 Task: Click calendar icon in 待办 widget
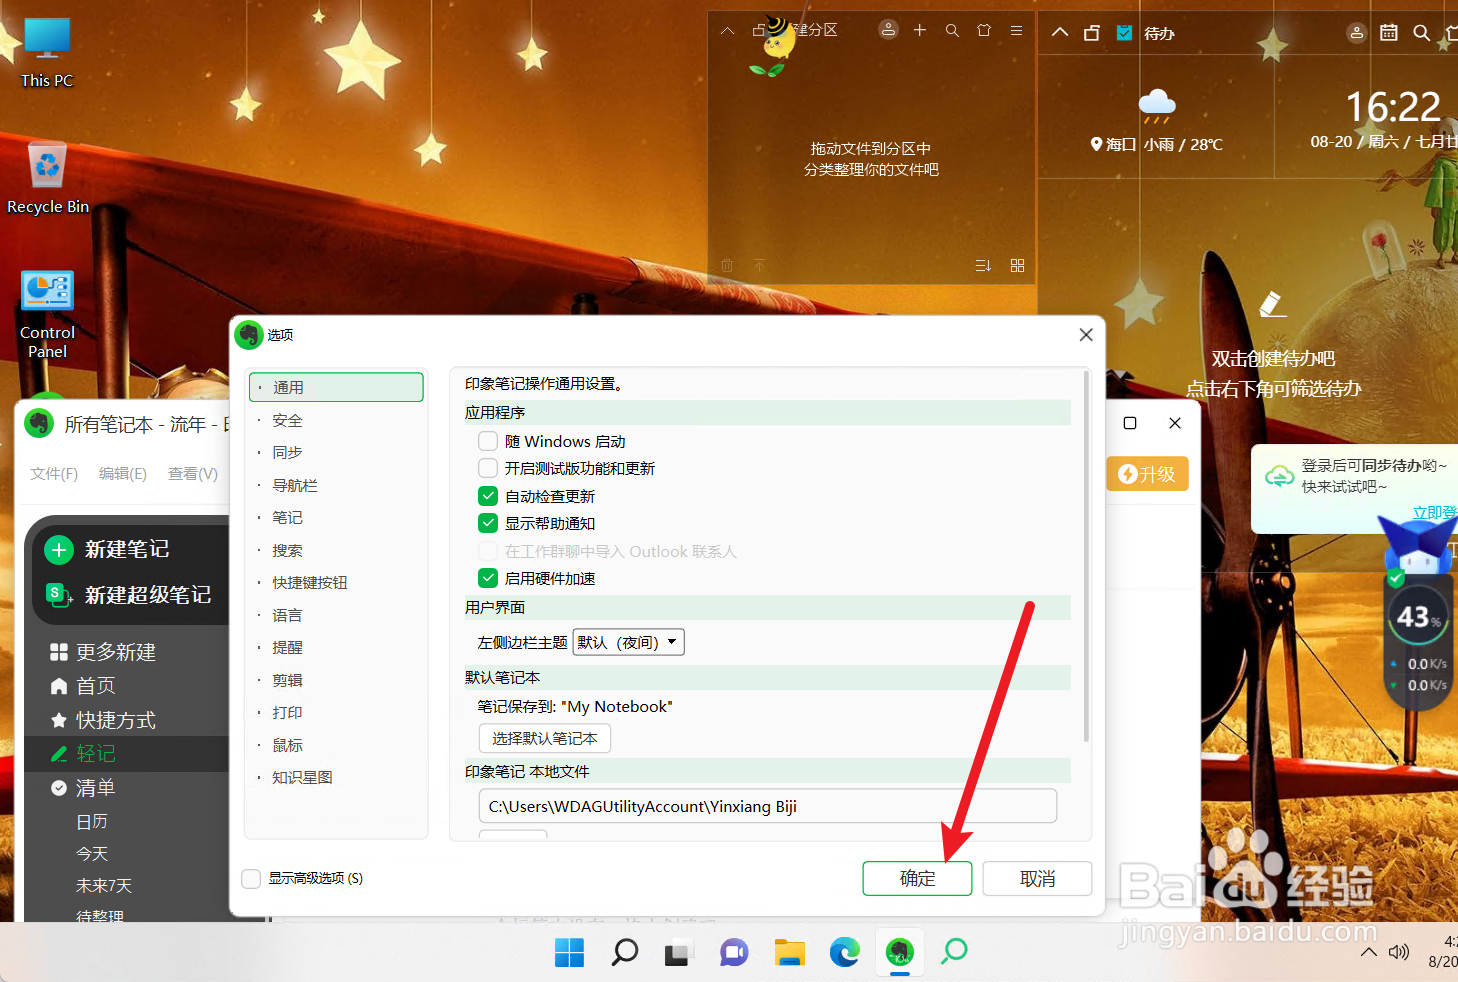1389,33
